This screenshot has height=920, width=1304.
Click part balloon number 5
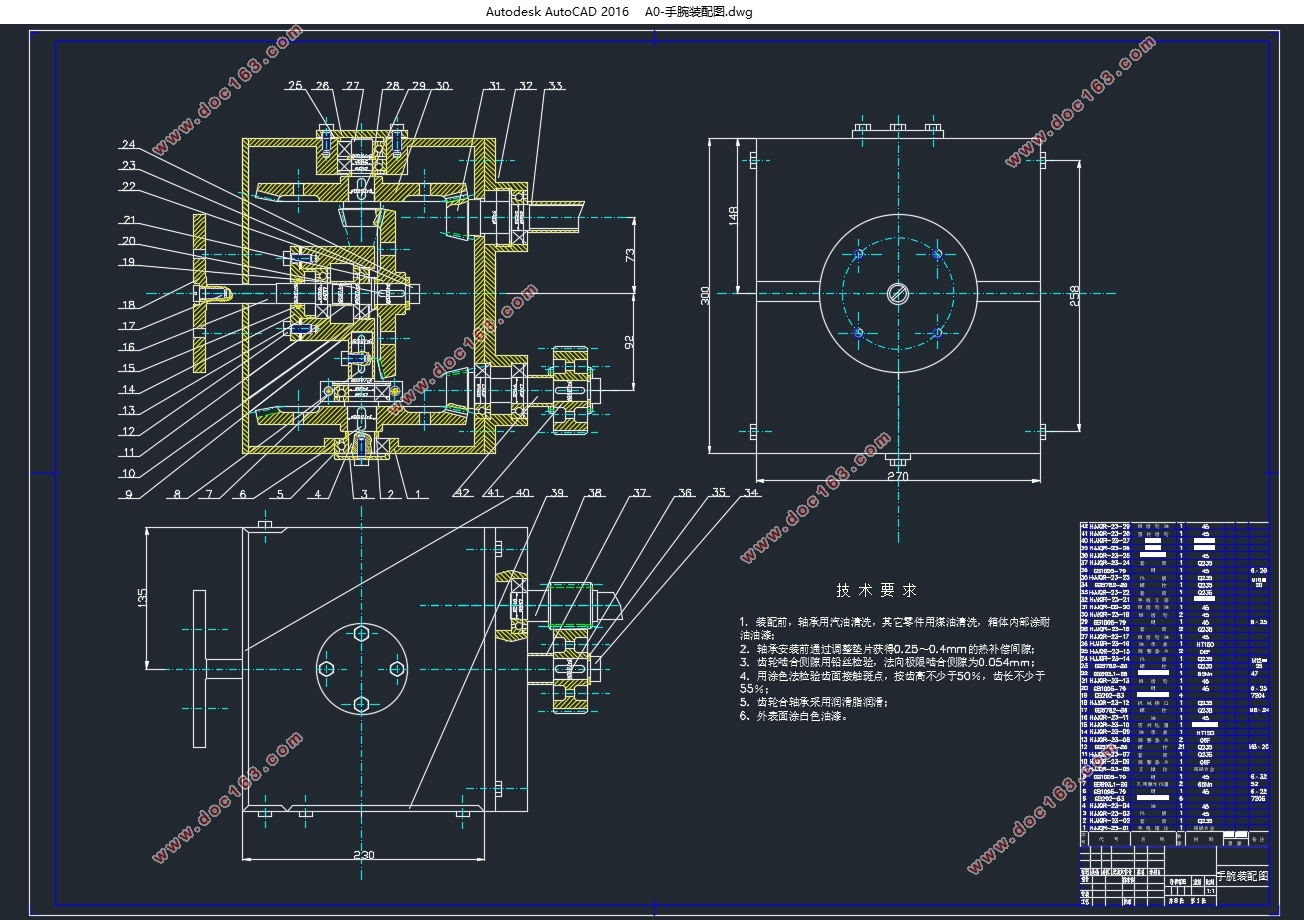279,493
